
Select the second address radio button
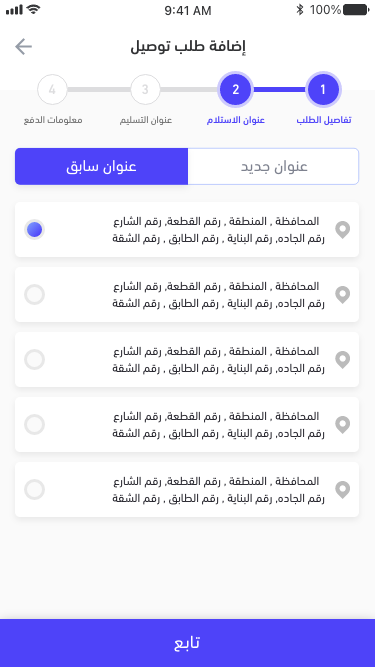[34, 295]
